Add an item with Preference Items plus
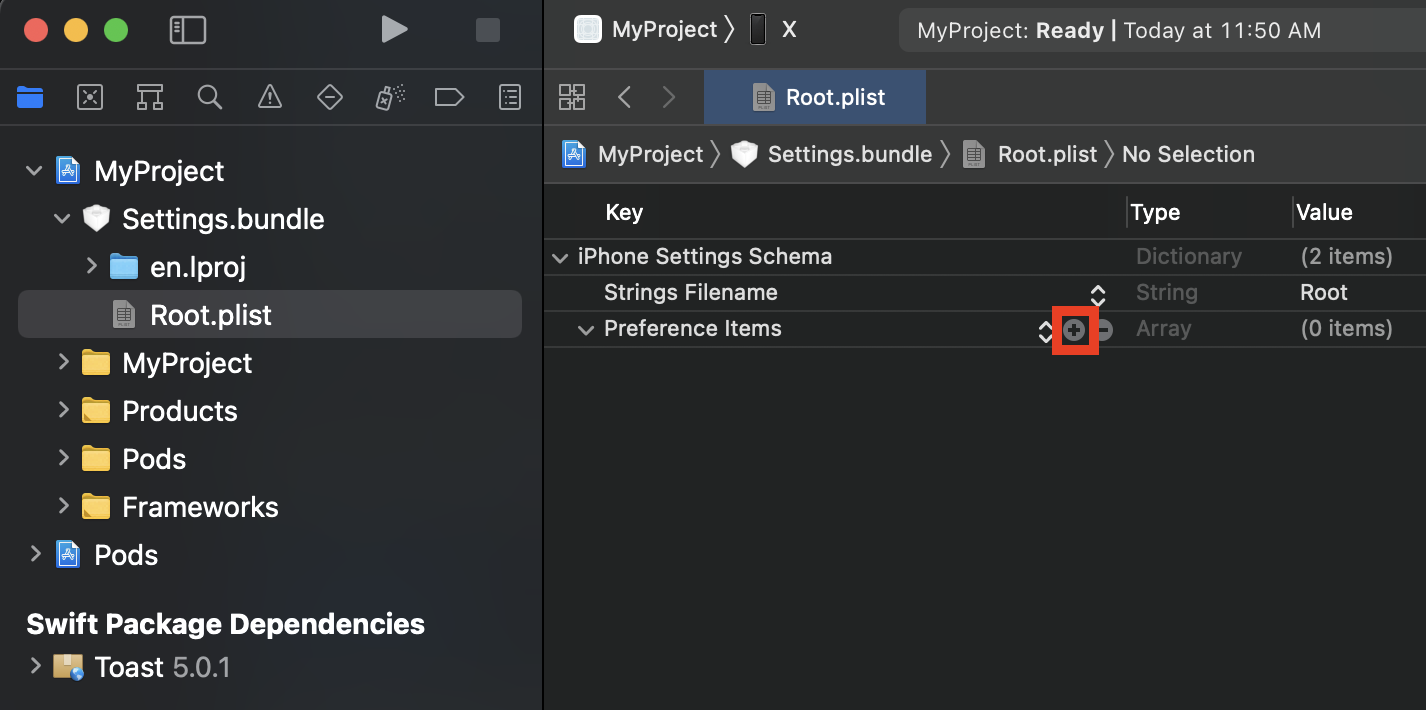 [1074, 330]
